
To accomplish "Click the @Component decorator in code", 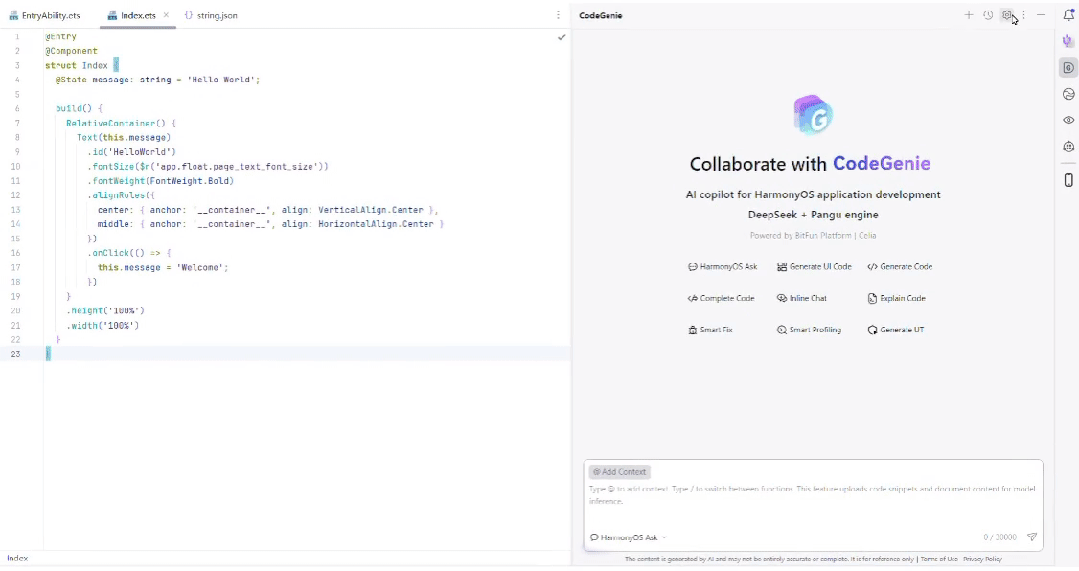I will coord(72,51).
